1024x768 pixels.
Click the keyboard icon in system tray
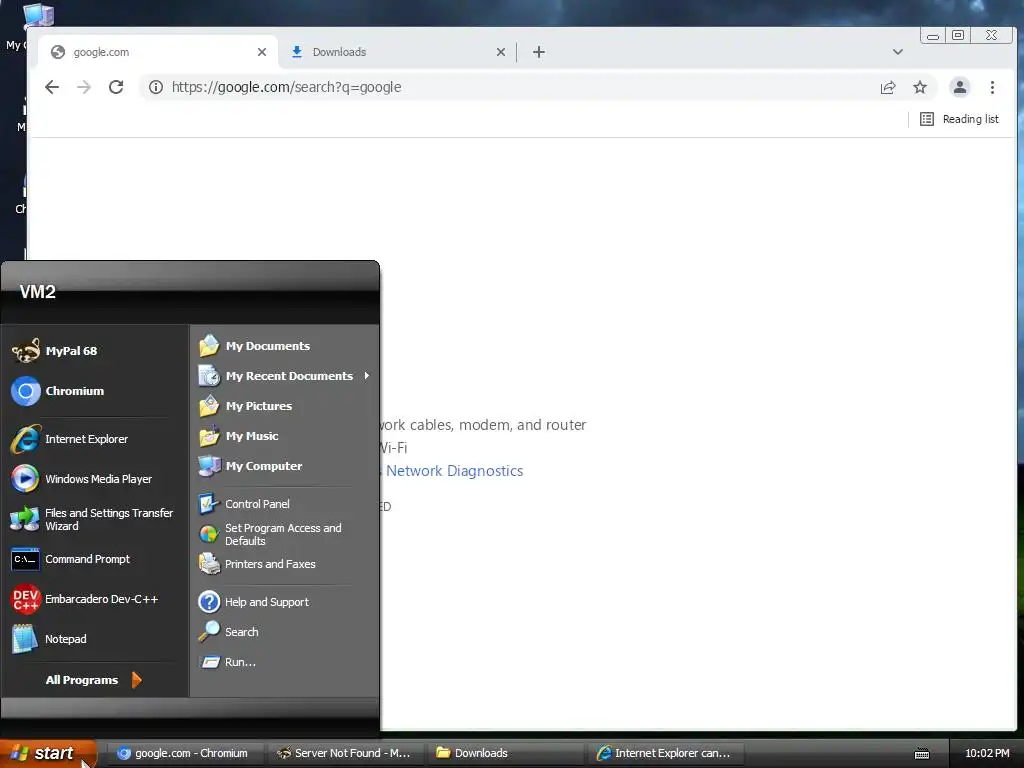coord(921,754)
